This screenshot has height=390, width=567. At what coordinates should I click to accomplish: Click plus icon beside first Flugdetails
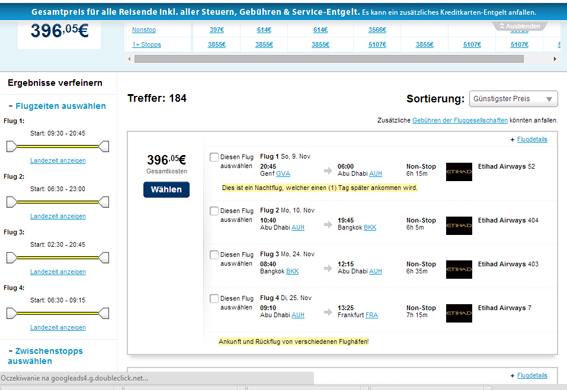(512, 140)
